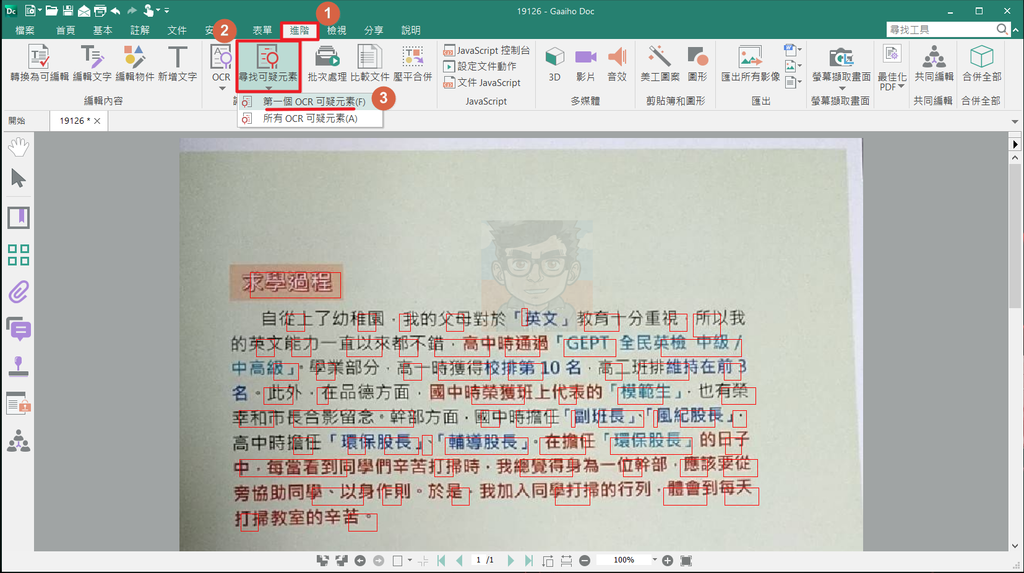The width and height of the screenshot is (1024, 573).
Task: Go to the next page
Action: [511, 561]
